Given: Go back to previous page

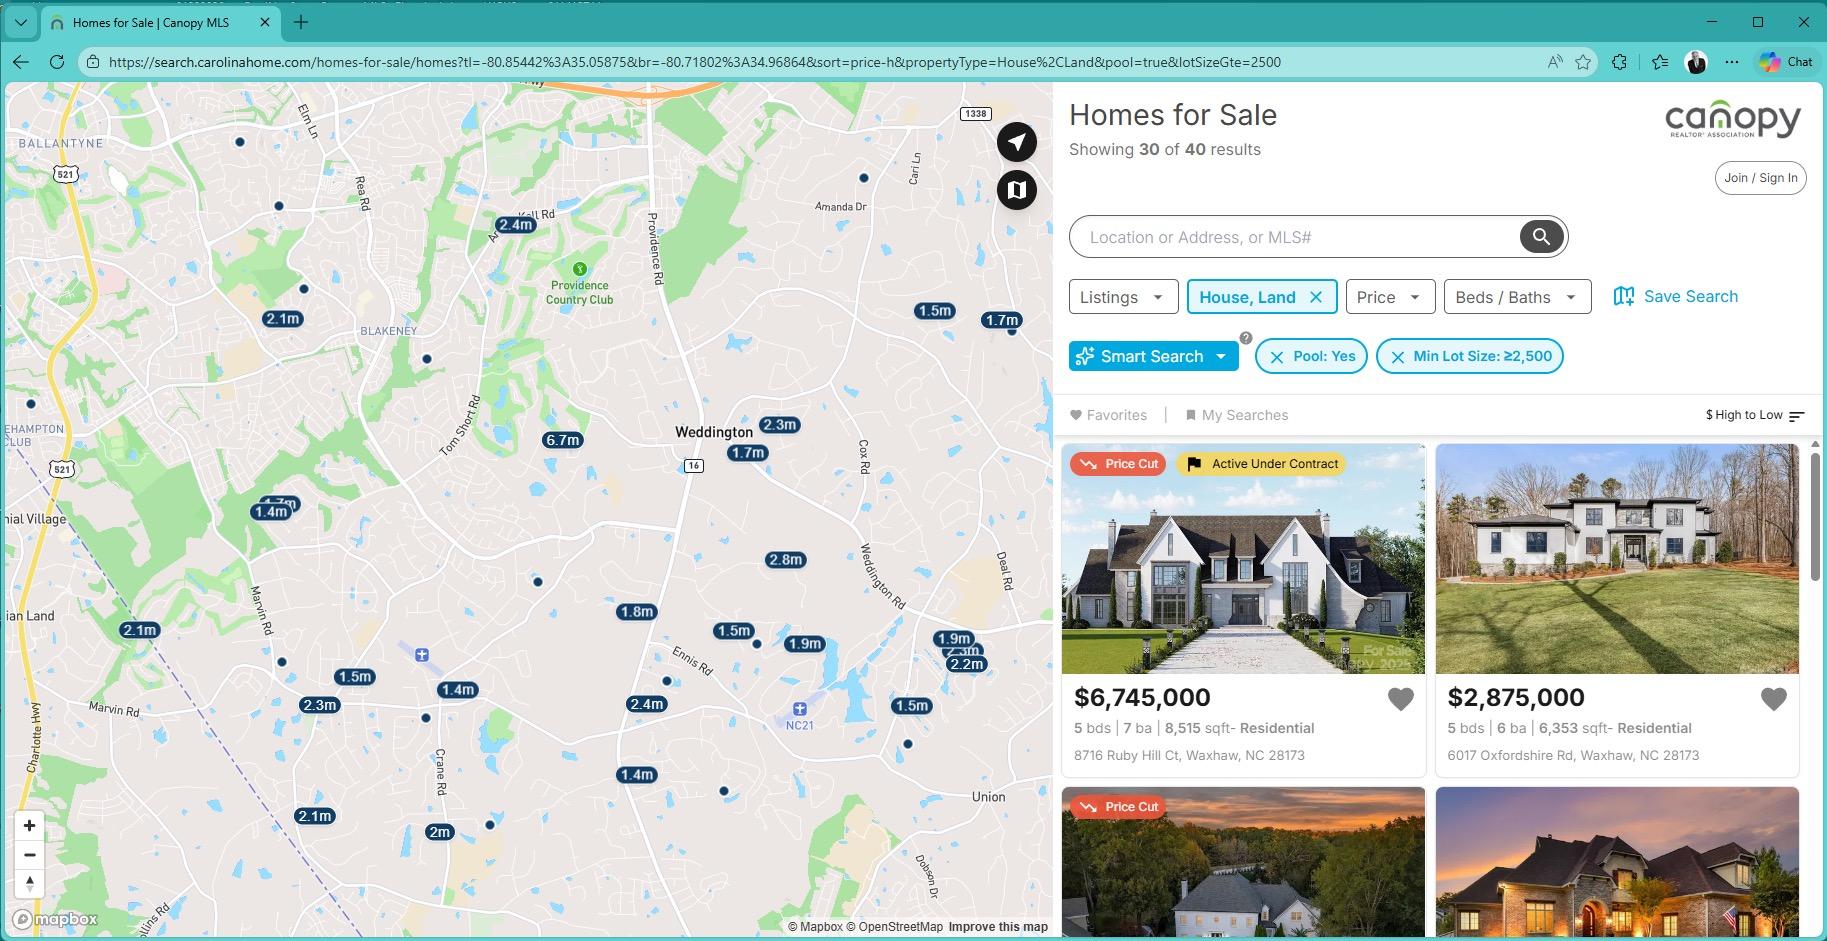Looking at the screenshot, I should tap(21, 62).
